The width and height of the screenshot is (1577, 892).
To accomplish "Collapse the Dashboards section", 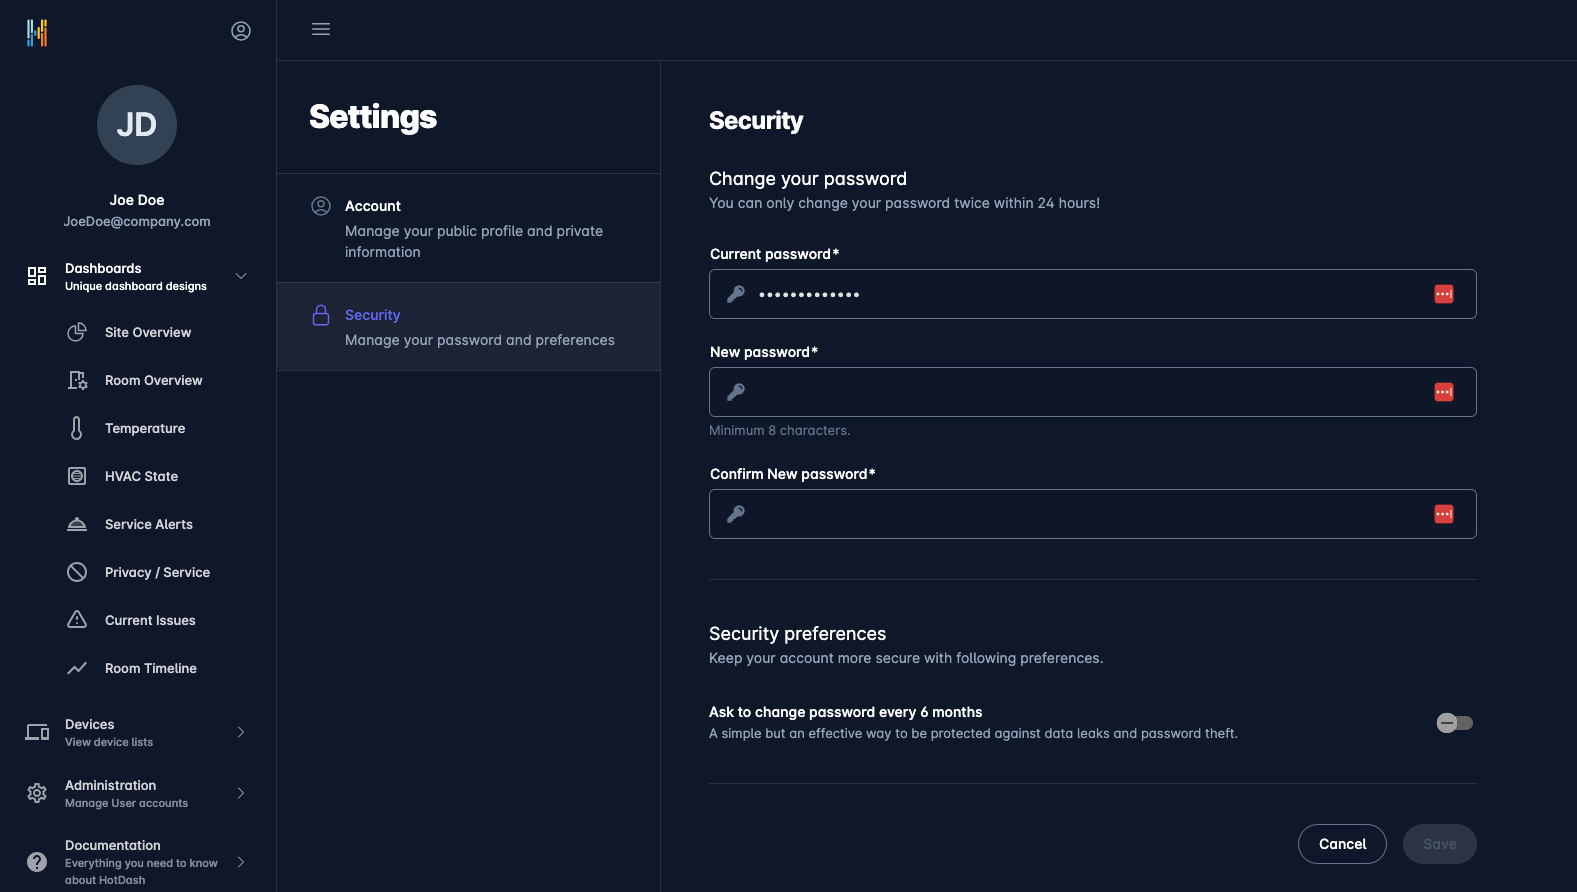I will (240, 275).
